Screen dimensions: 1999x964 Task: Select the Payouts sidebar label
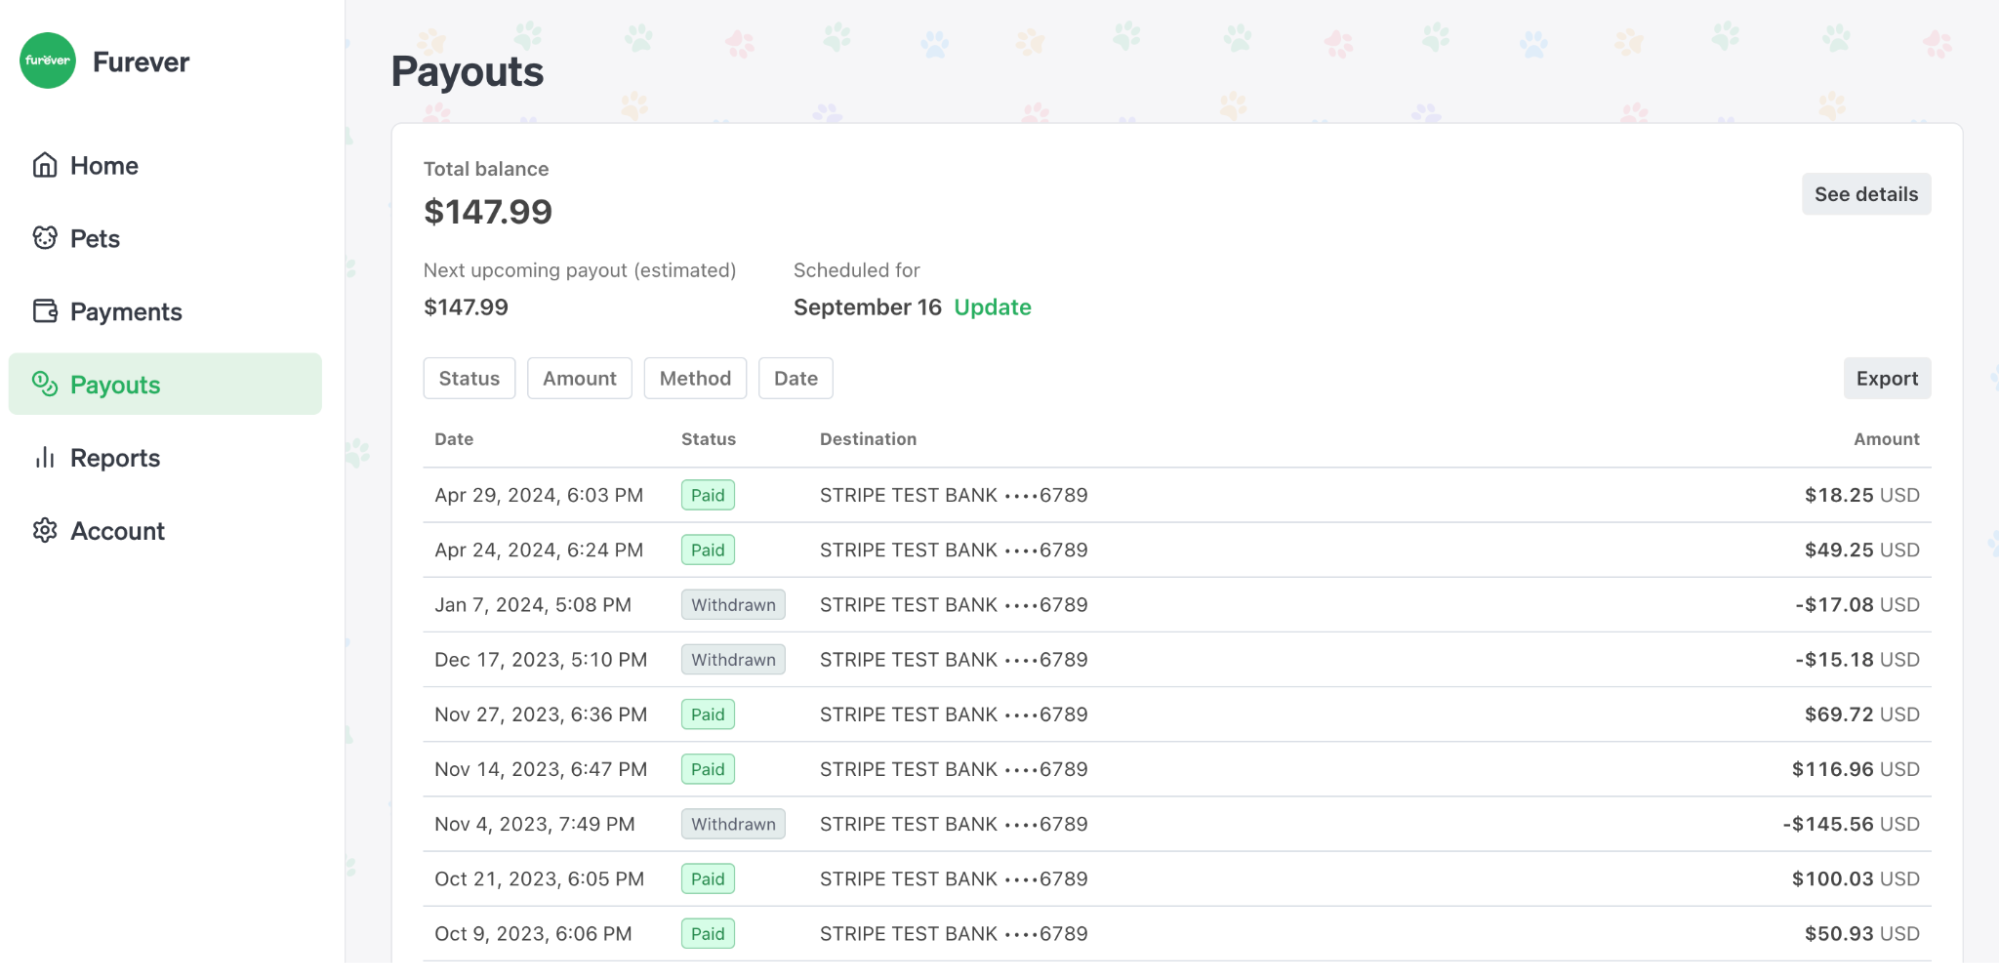tap(115, 385)
